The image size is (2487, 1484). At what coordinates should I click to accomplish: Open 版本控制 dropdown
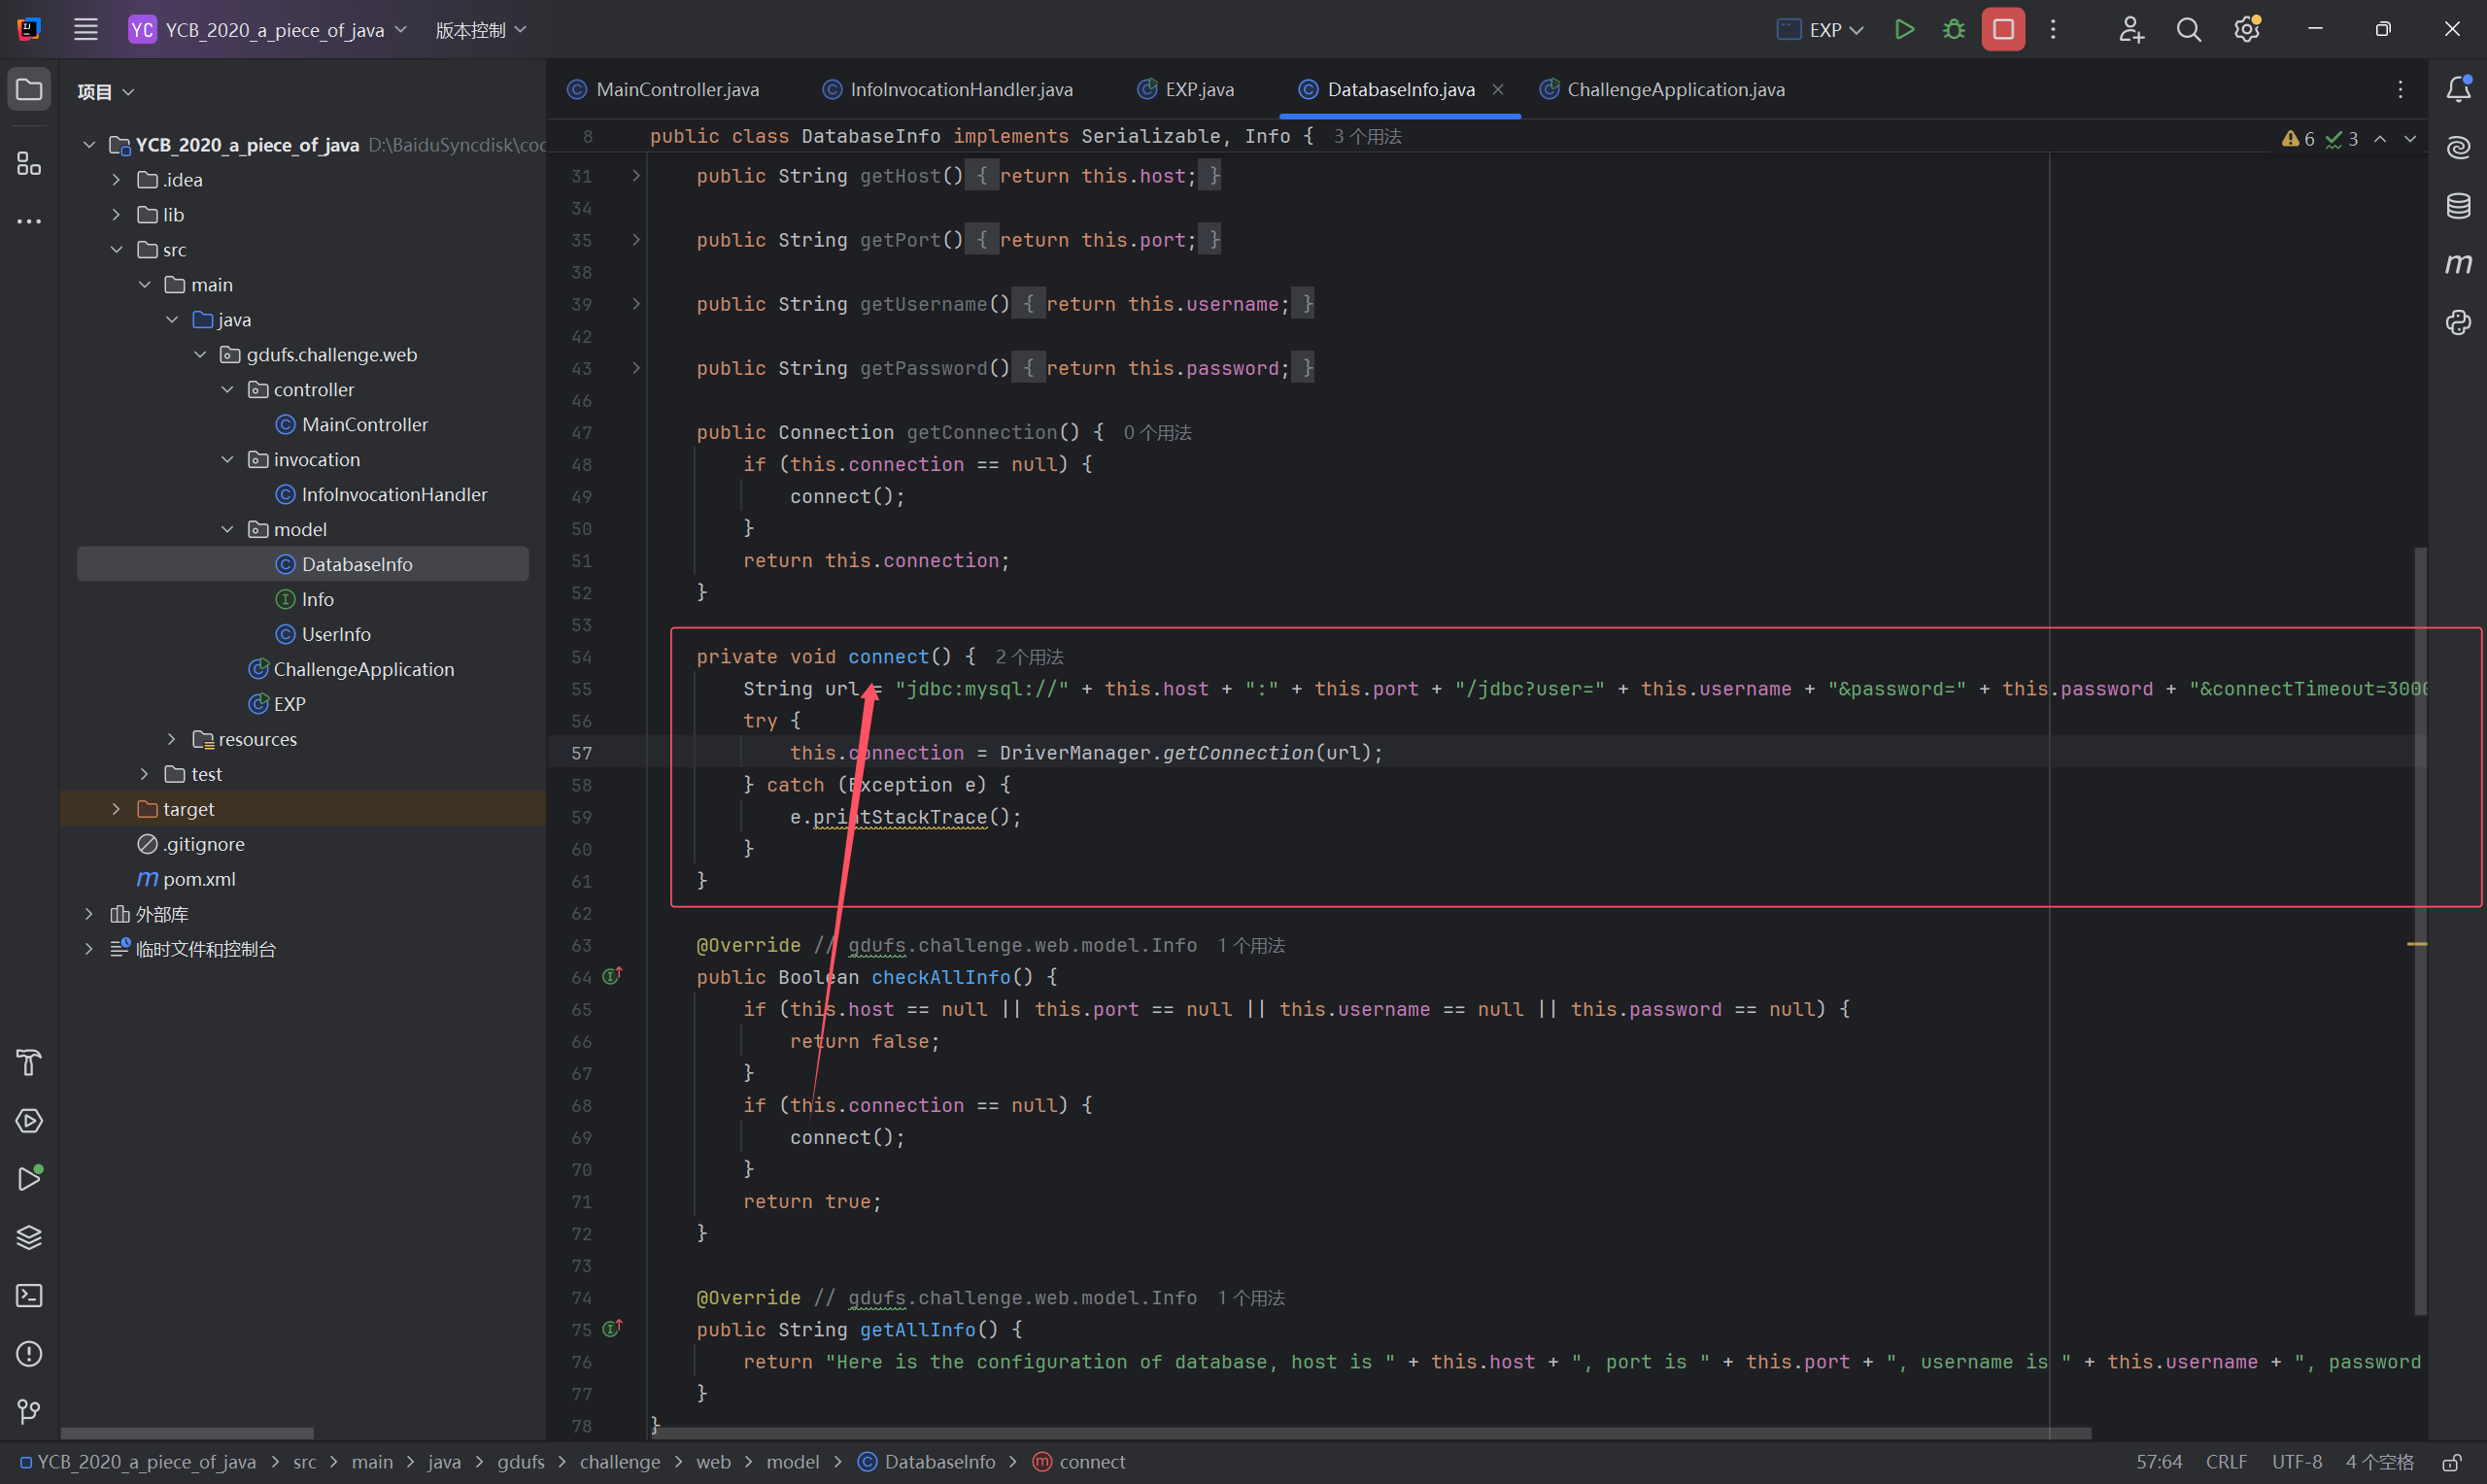(480, 30)
